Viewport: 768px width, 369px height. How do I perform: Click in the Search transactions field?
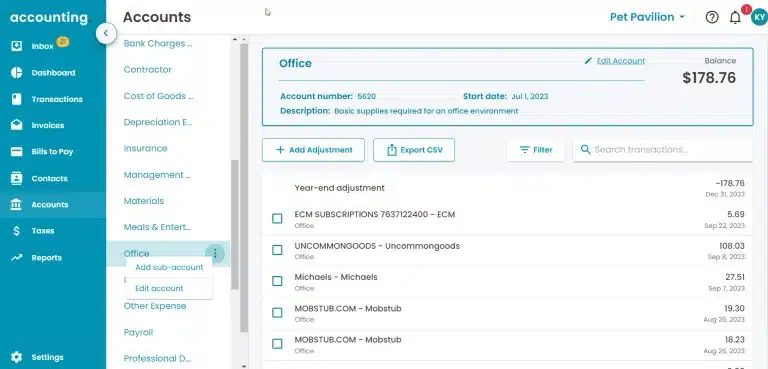(663, 150)
